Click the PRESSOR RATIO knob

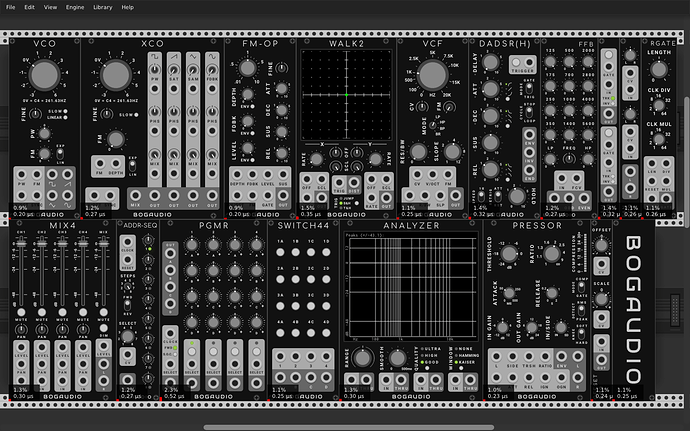pyautogui.click(x=551, y=254)
